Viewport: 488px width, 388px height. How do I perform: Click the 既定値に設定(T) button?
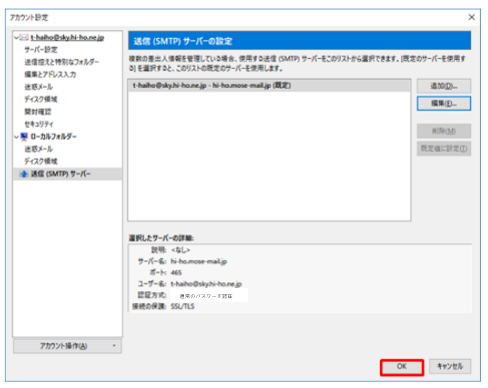click(x=444, y=148)
